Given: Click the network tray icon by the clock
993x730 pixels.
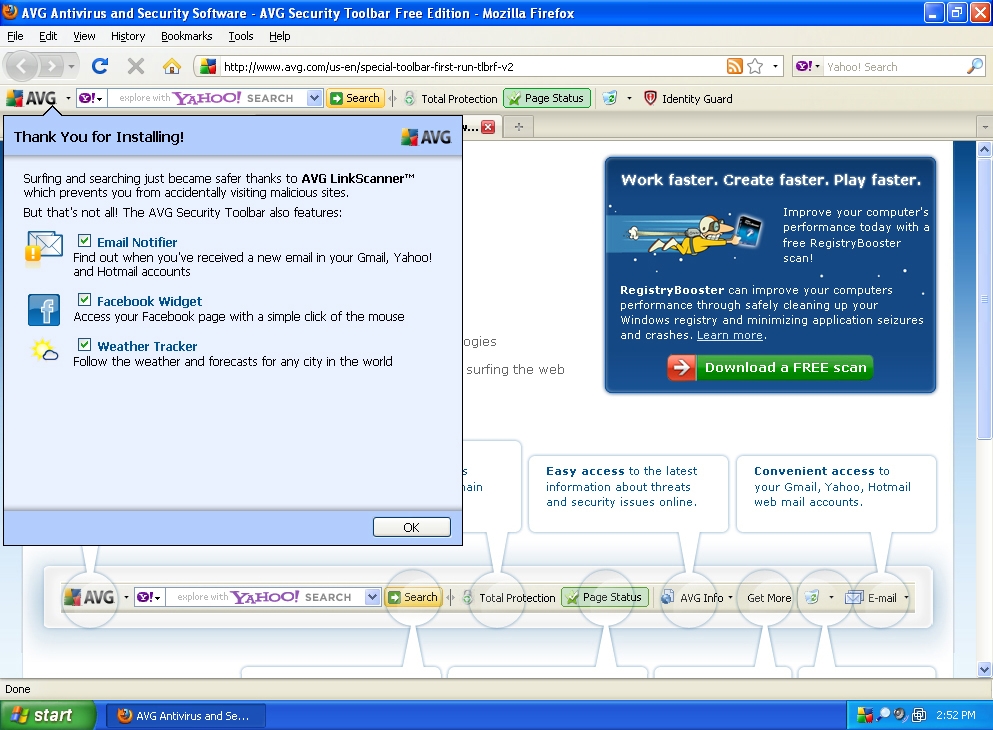Looking at the screenshot, I should [919, 715].
